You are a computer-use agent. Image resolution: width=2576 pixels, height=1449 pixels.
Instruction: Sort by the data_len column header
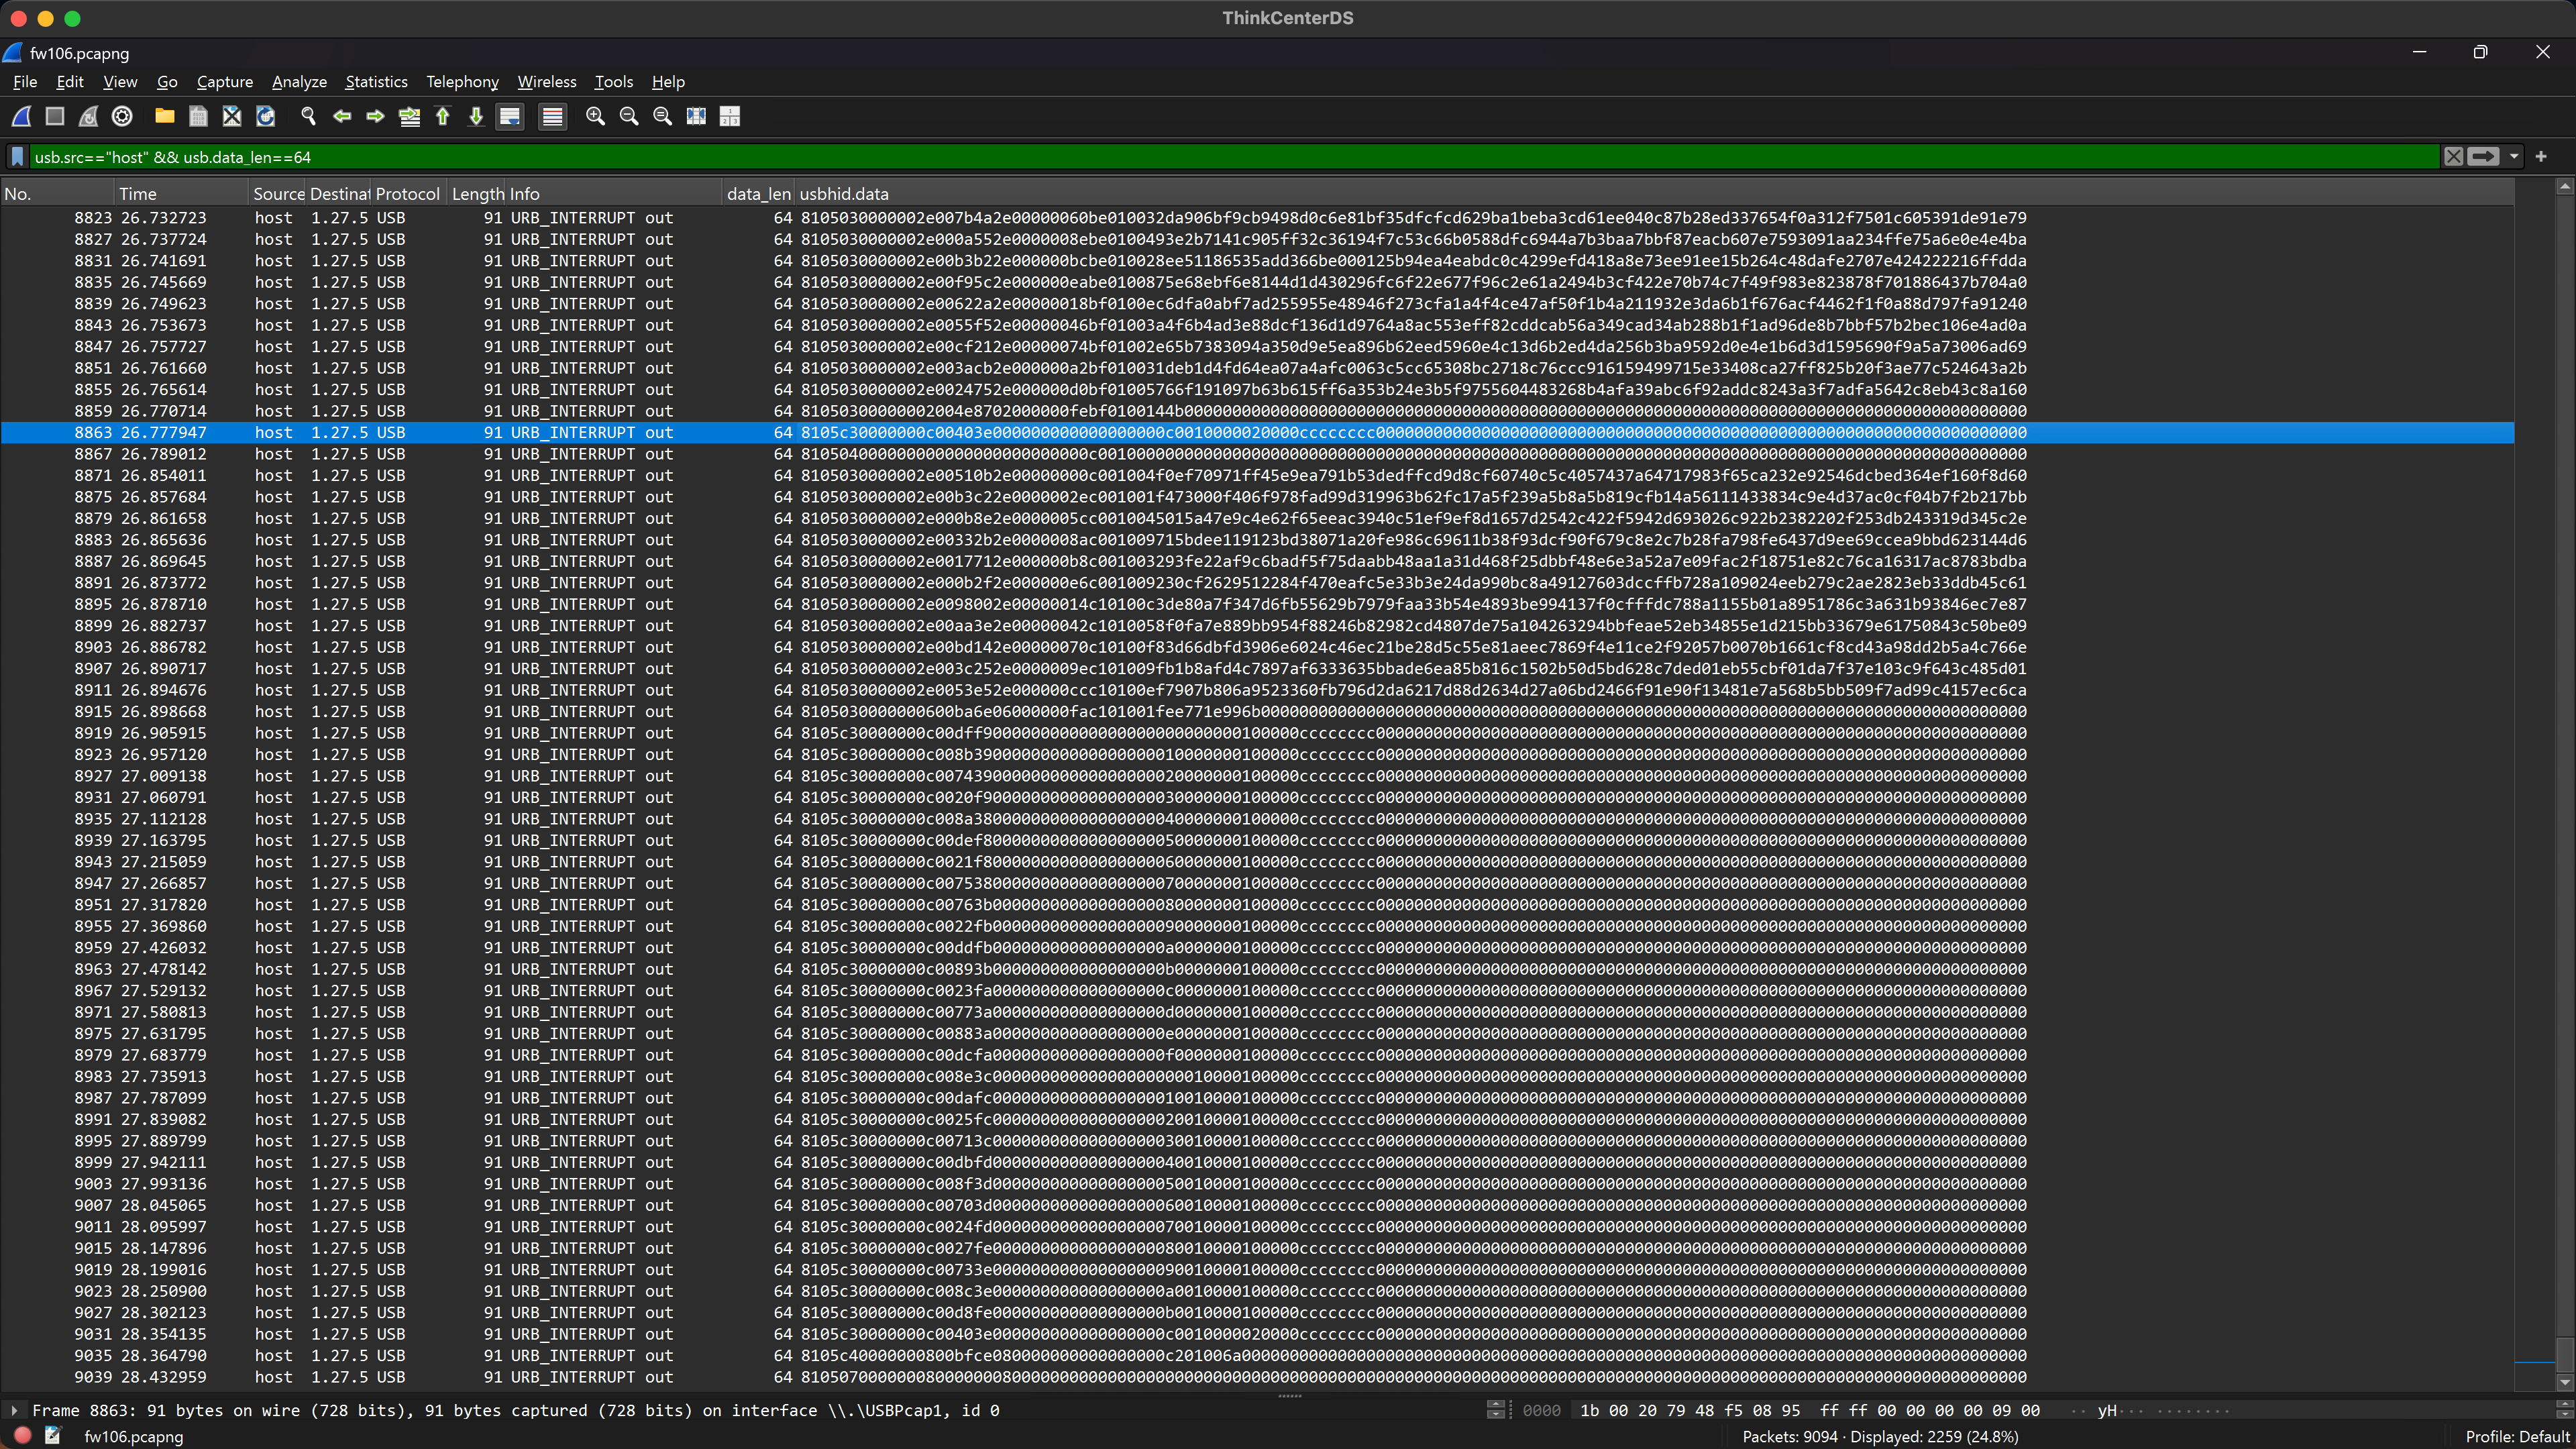(x=758, y=194)
